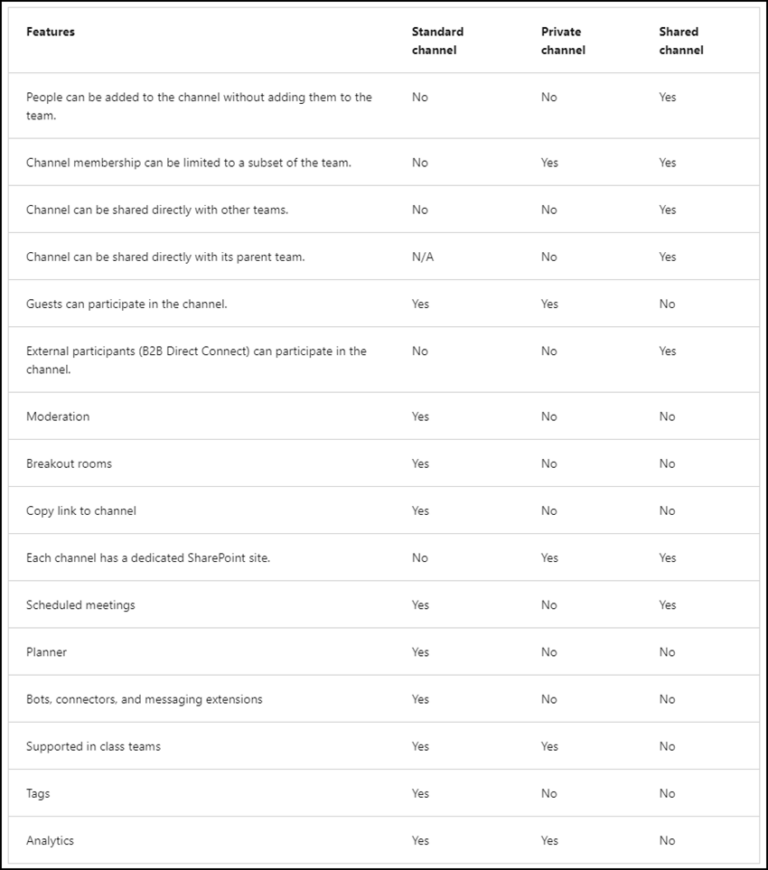The height and width of the screenshot is (870, 768).
Task: Click the Standard channel column header
Action: pos(437,41)
